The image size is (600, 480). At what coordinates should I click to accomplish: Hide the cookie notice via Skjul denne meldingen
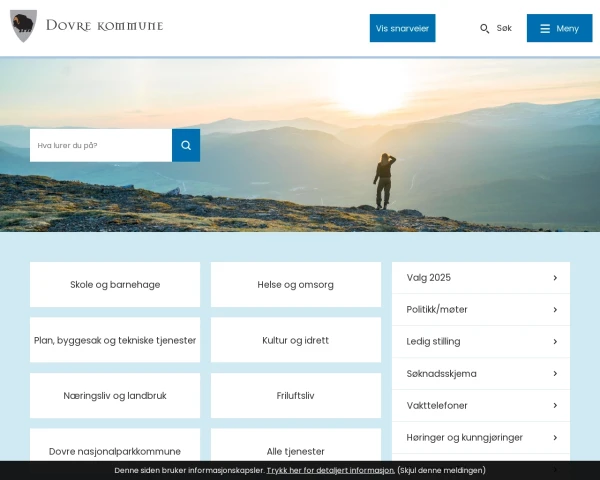[x=442, y=470]
